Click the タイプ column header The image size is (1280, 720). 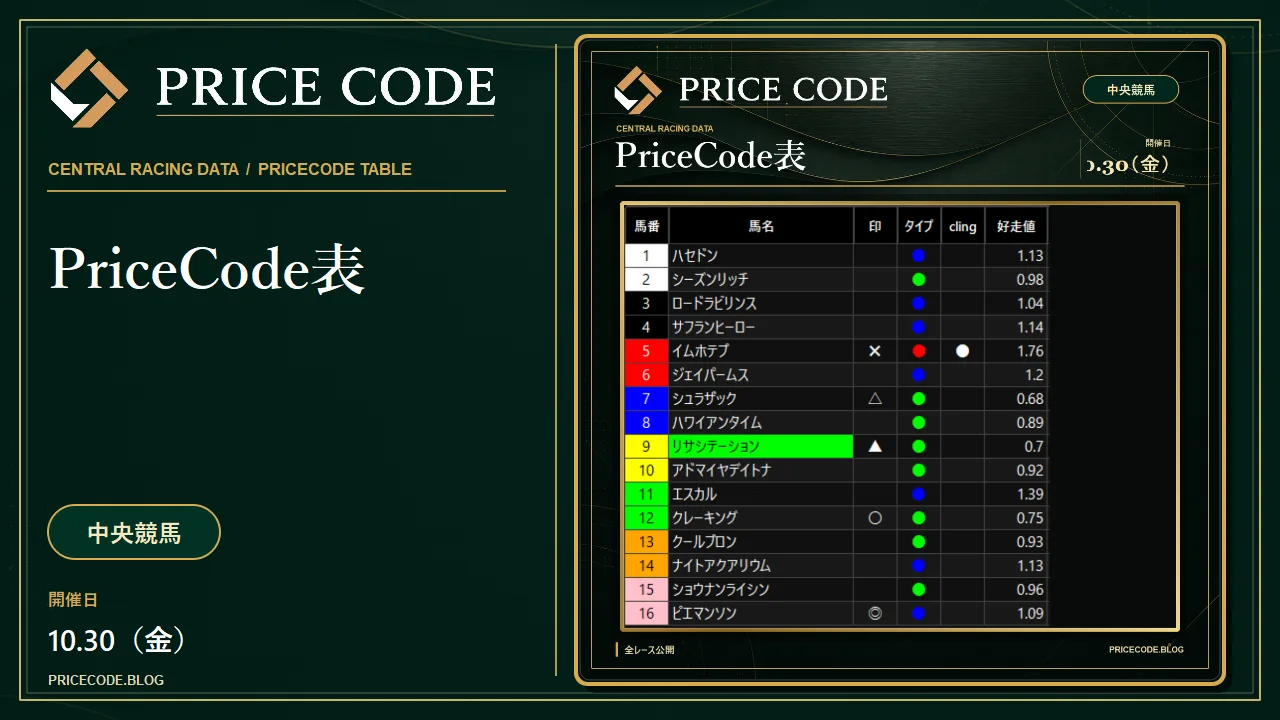click(x=919, y=227)
